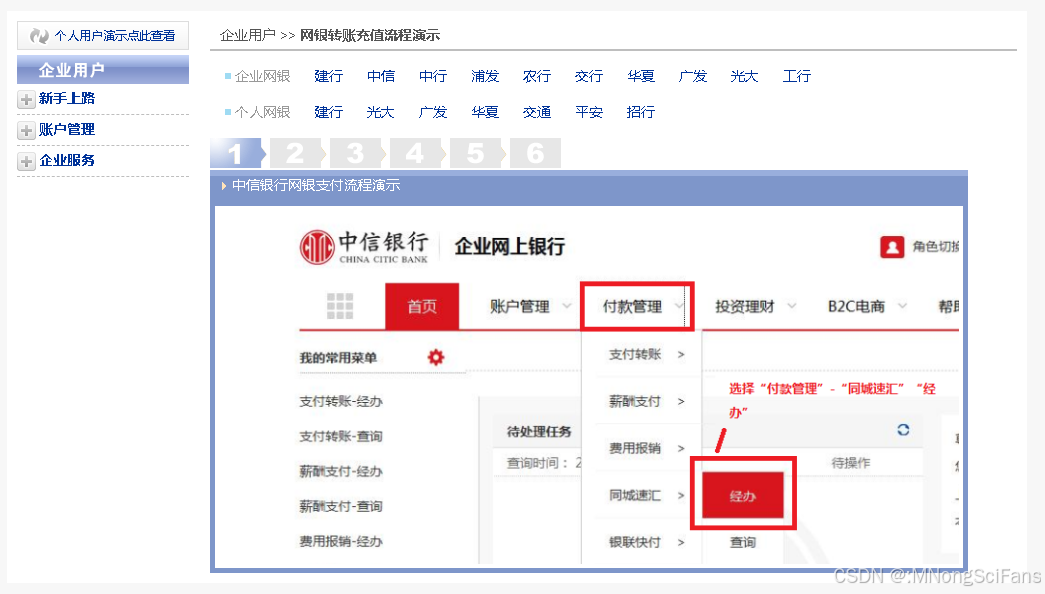Expand 费用报销 submenu entry
This screenshot has height=594, width=1045.
tap(646, 448)
